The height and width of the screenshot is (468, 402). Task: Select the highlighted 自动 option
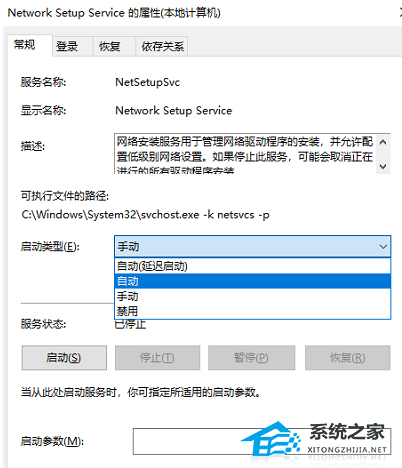252,281
